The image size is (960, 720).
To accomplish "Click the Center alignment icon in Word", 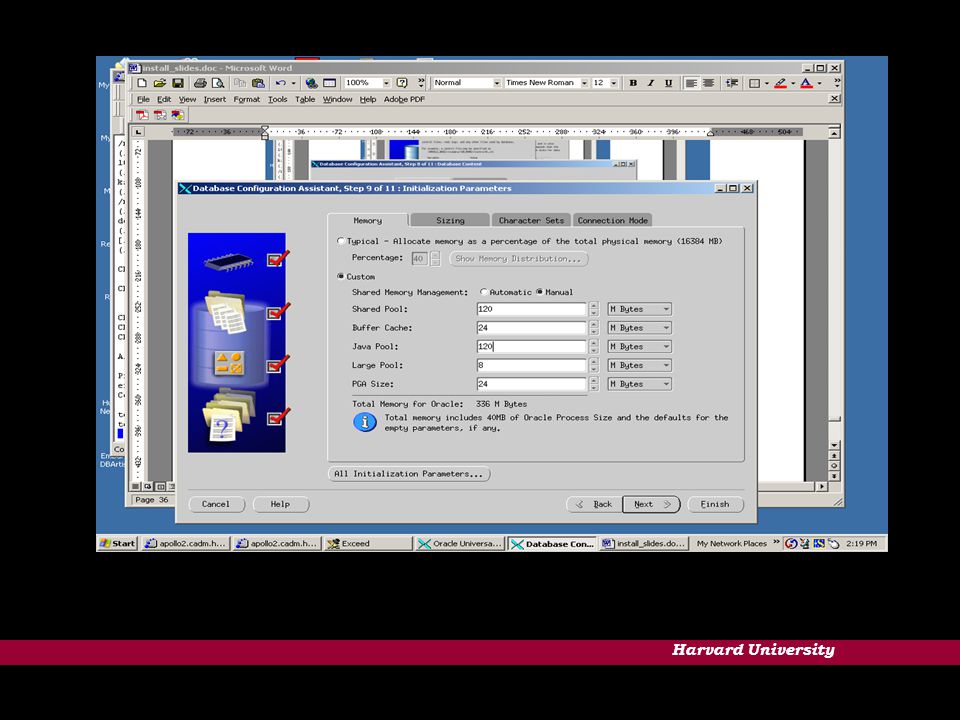I will 708,83.
